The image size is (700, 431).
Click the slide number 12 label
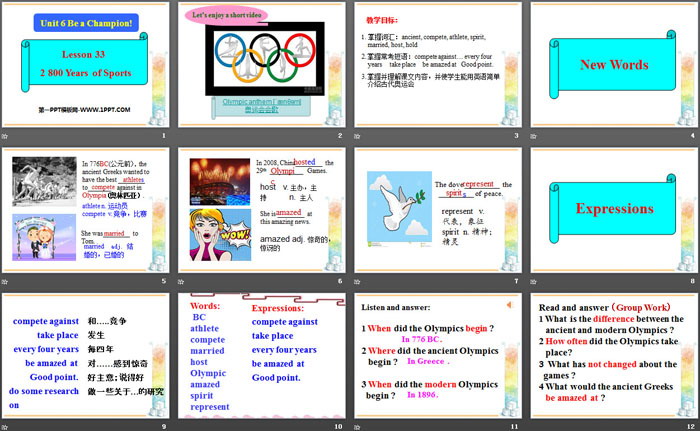coord(691,427)
